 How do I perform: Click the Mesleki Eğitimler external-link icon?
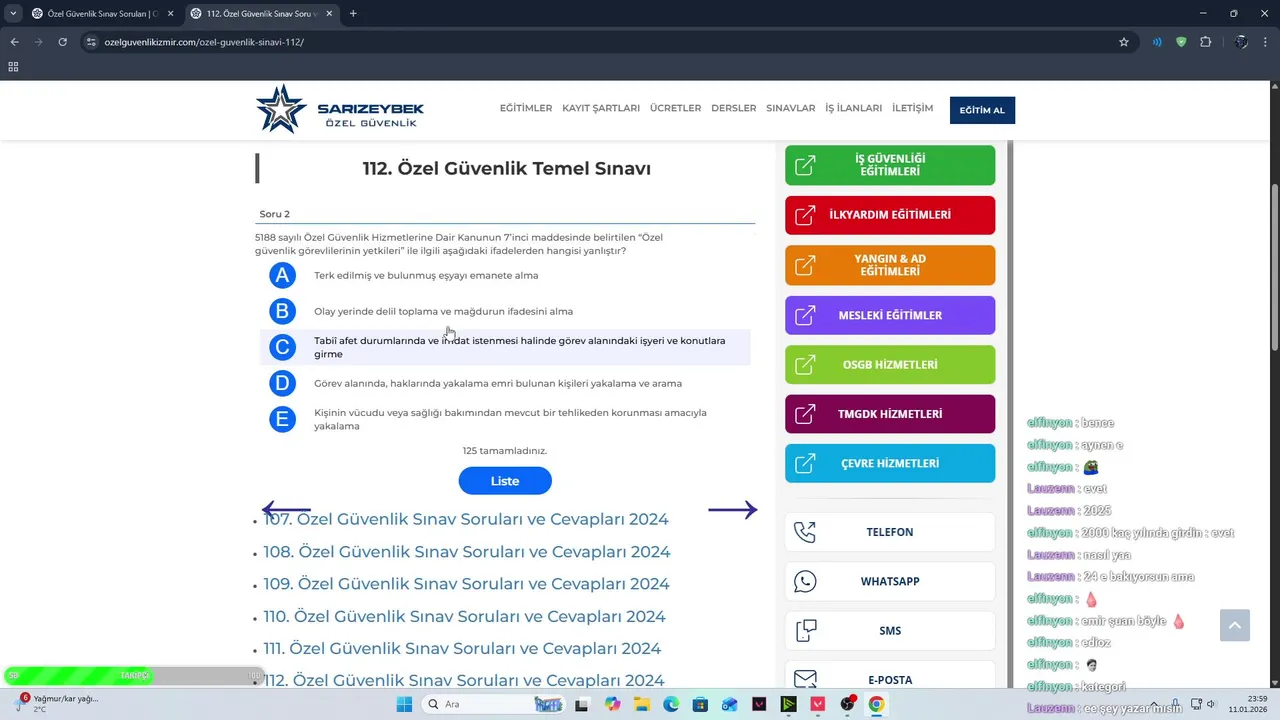(x=805, y=315)
